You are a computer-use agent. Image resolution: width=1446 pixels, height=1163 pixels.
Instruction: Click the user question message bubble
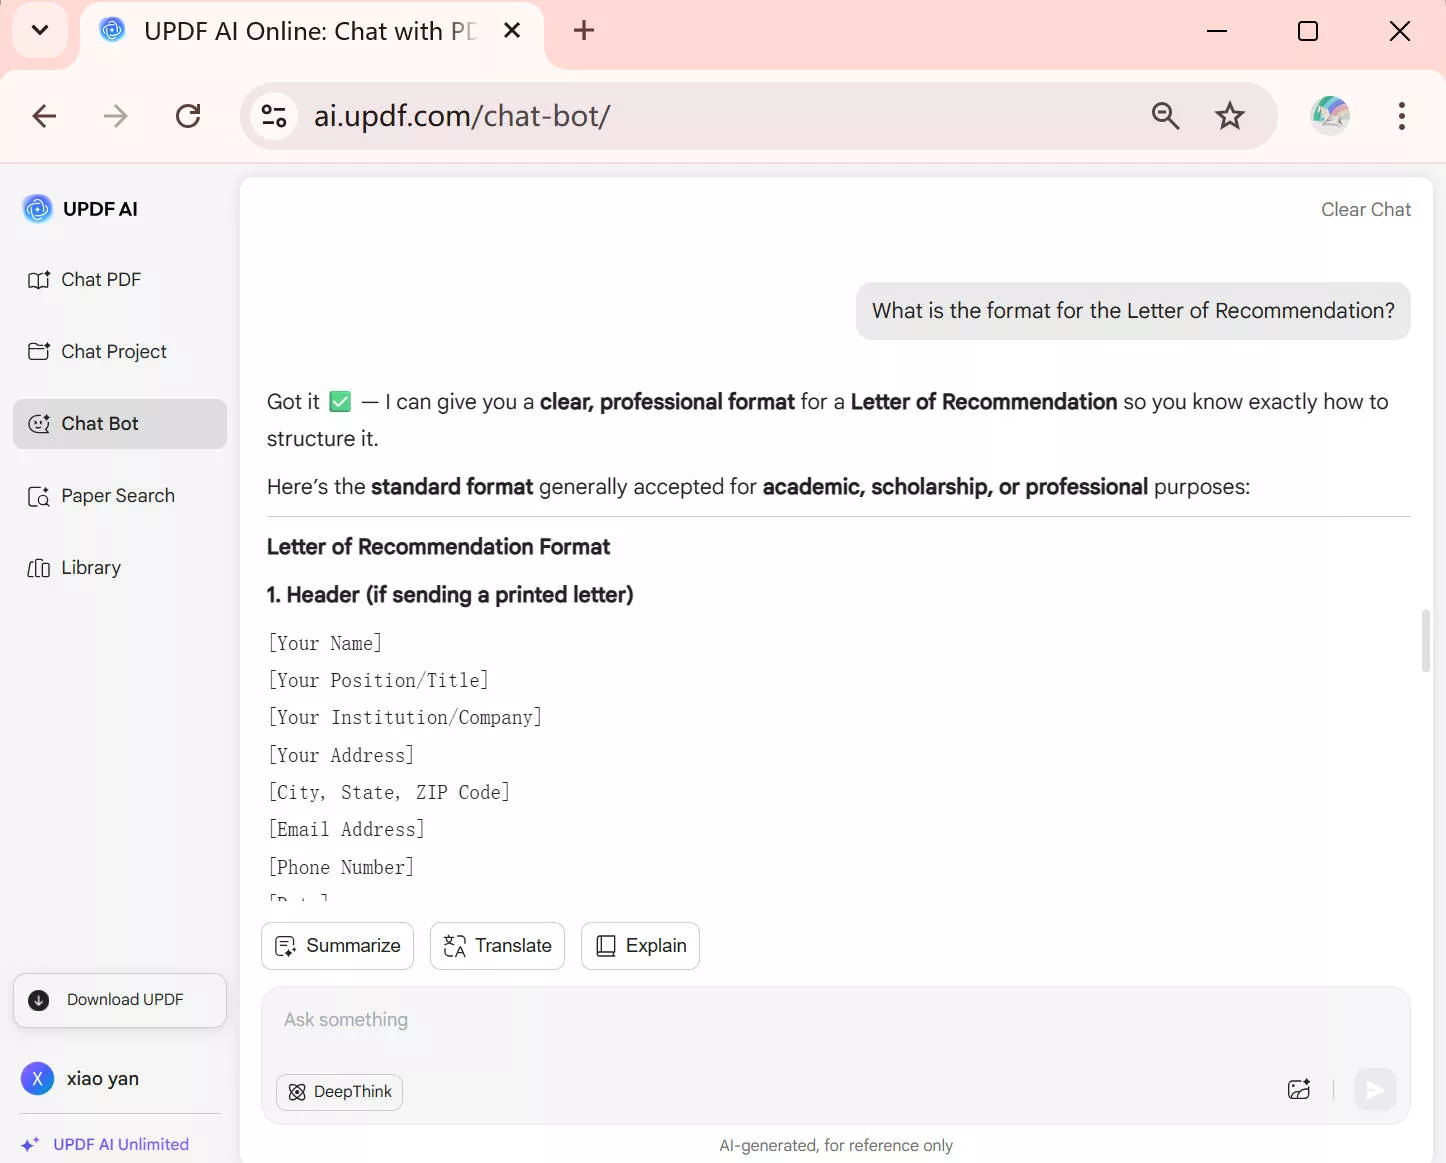[1133, 311]
